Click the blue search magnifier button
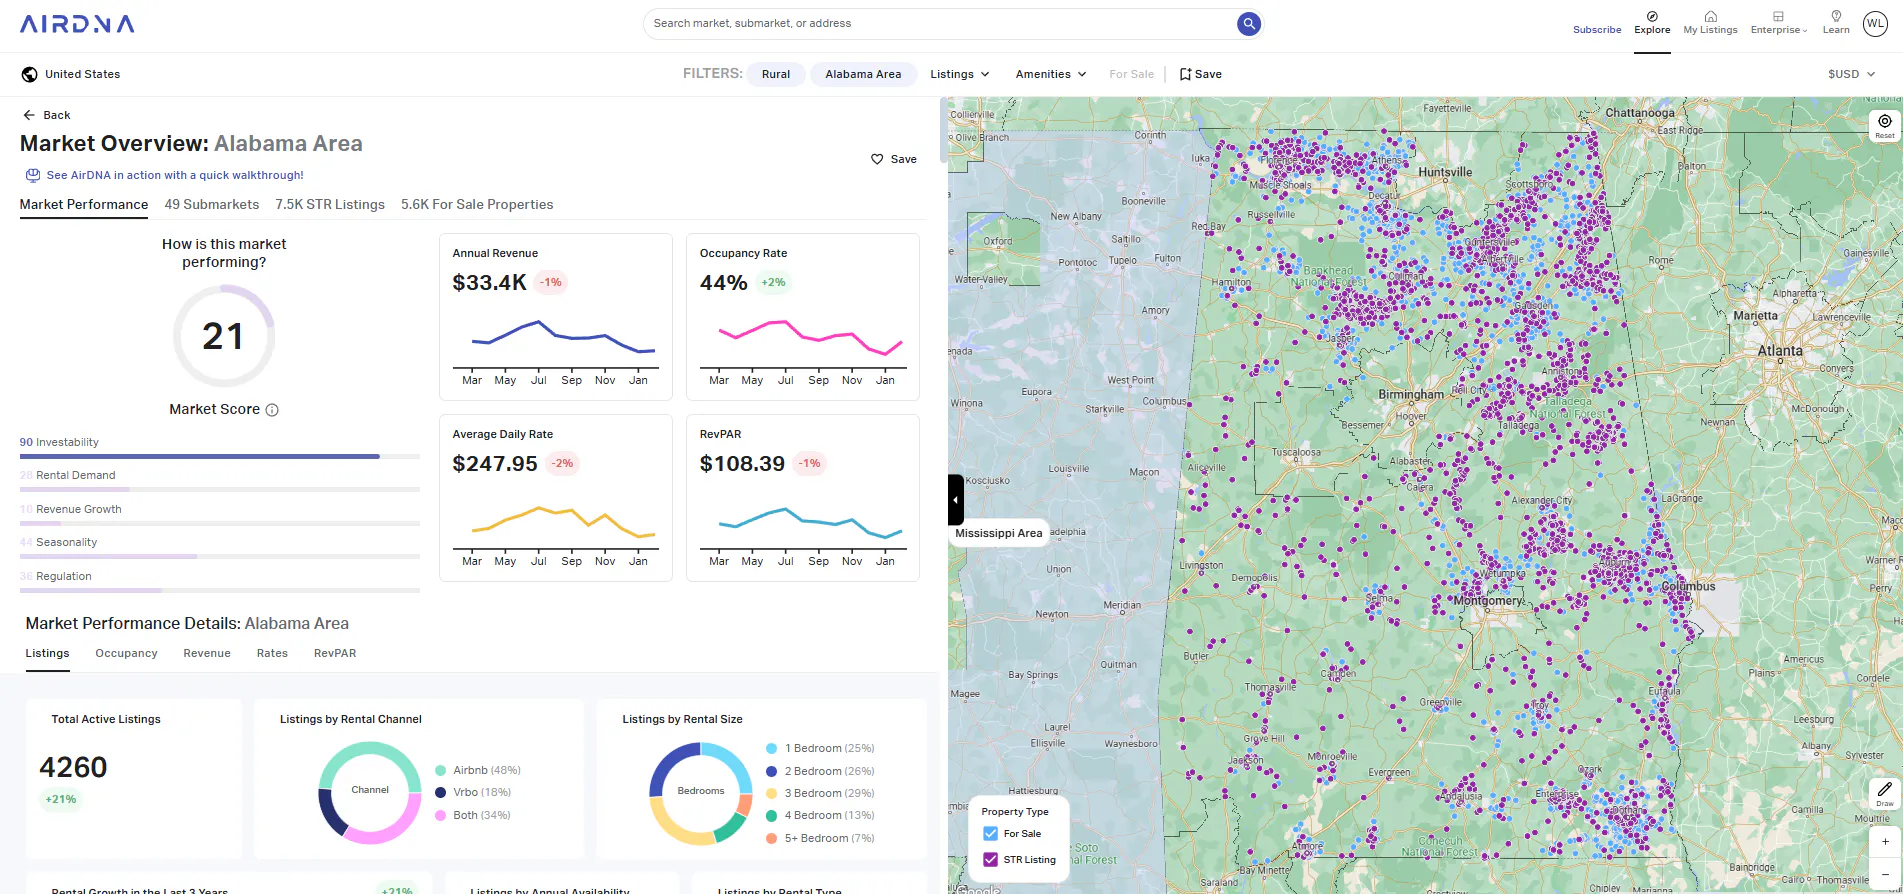 click(1248, 23)
